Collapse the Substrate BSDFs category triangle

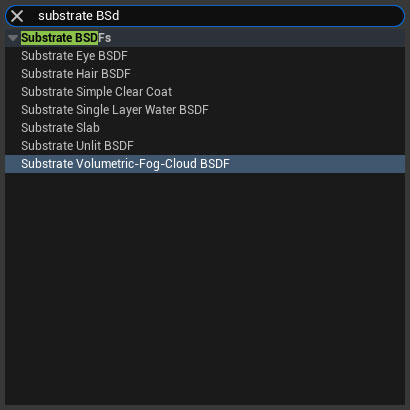click(13, 38)
